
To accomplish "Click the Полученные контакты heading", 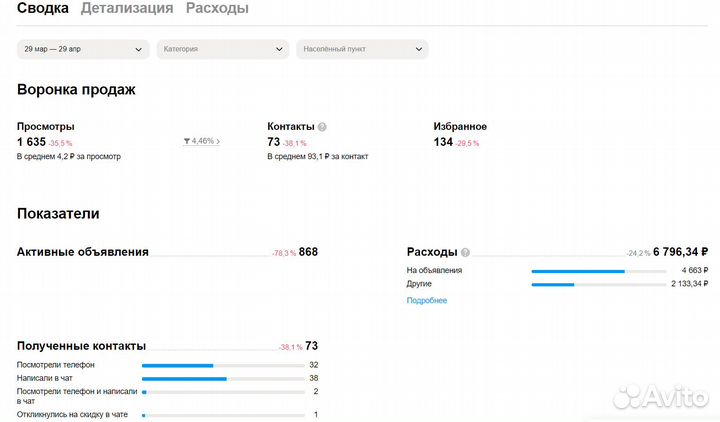I will click(x=81, y=346).
